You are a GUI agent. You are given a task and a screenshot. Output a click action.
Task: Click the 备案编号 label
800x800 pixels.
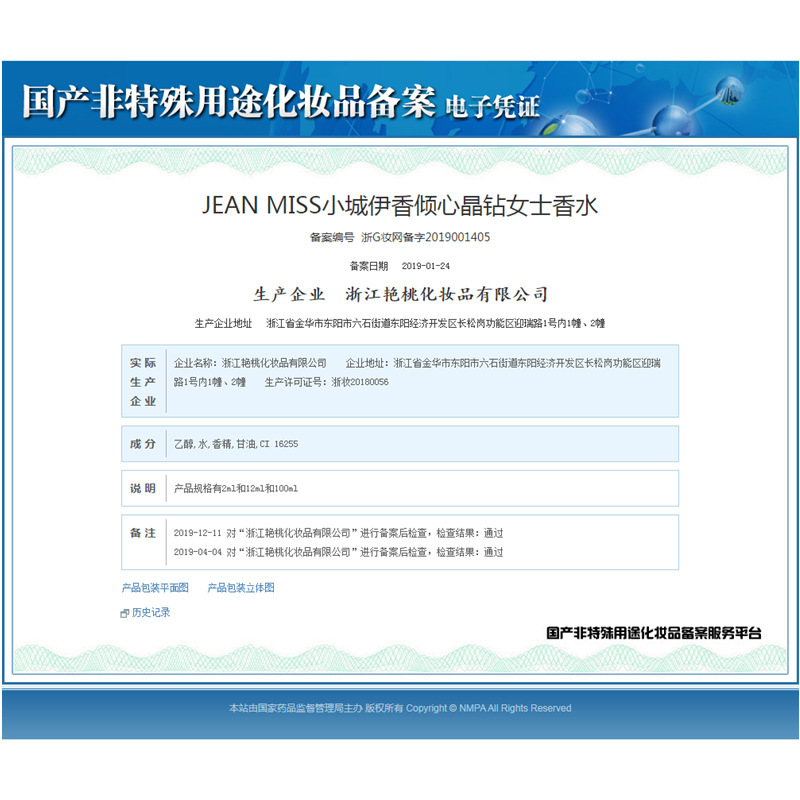pyautogui.click(x=332, y=237)
